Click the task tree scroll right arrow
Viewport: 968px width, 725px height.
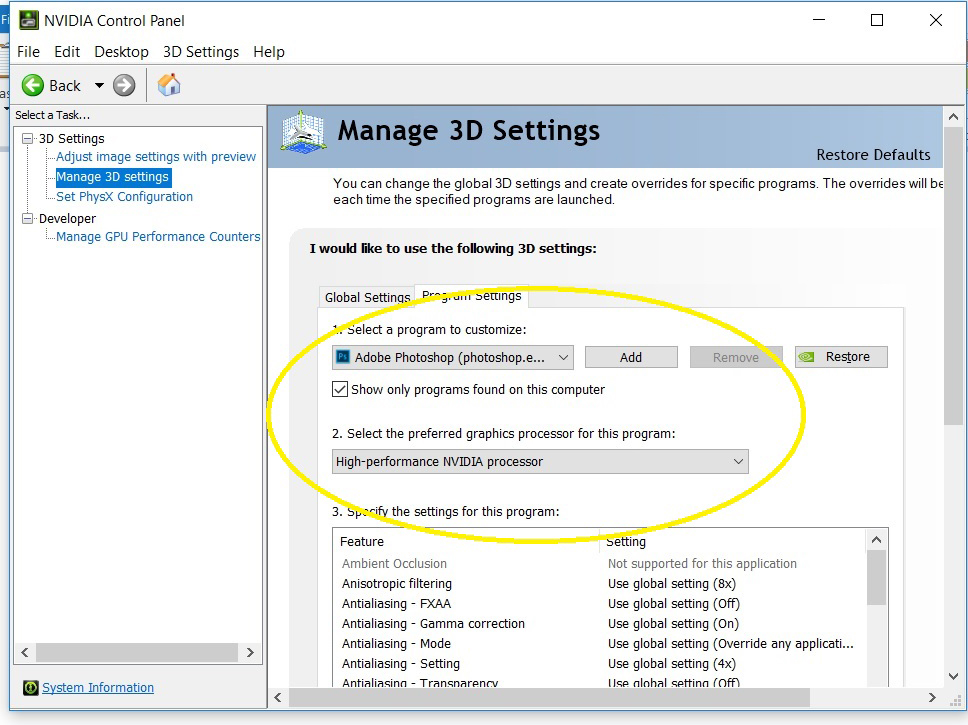coord(250,652)
